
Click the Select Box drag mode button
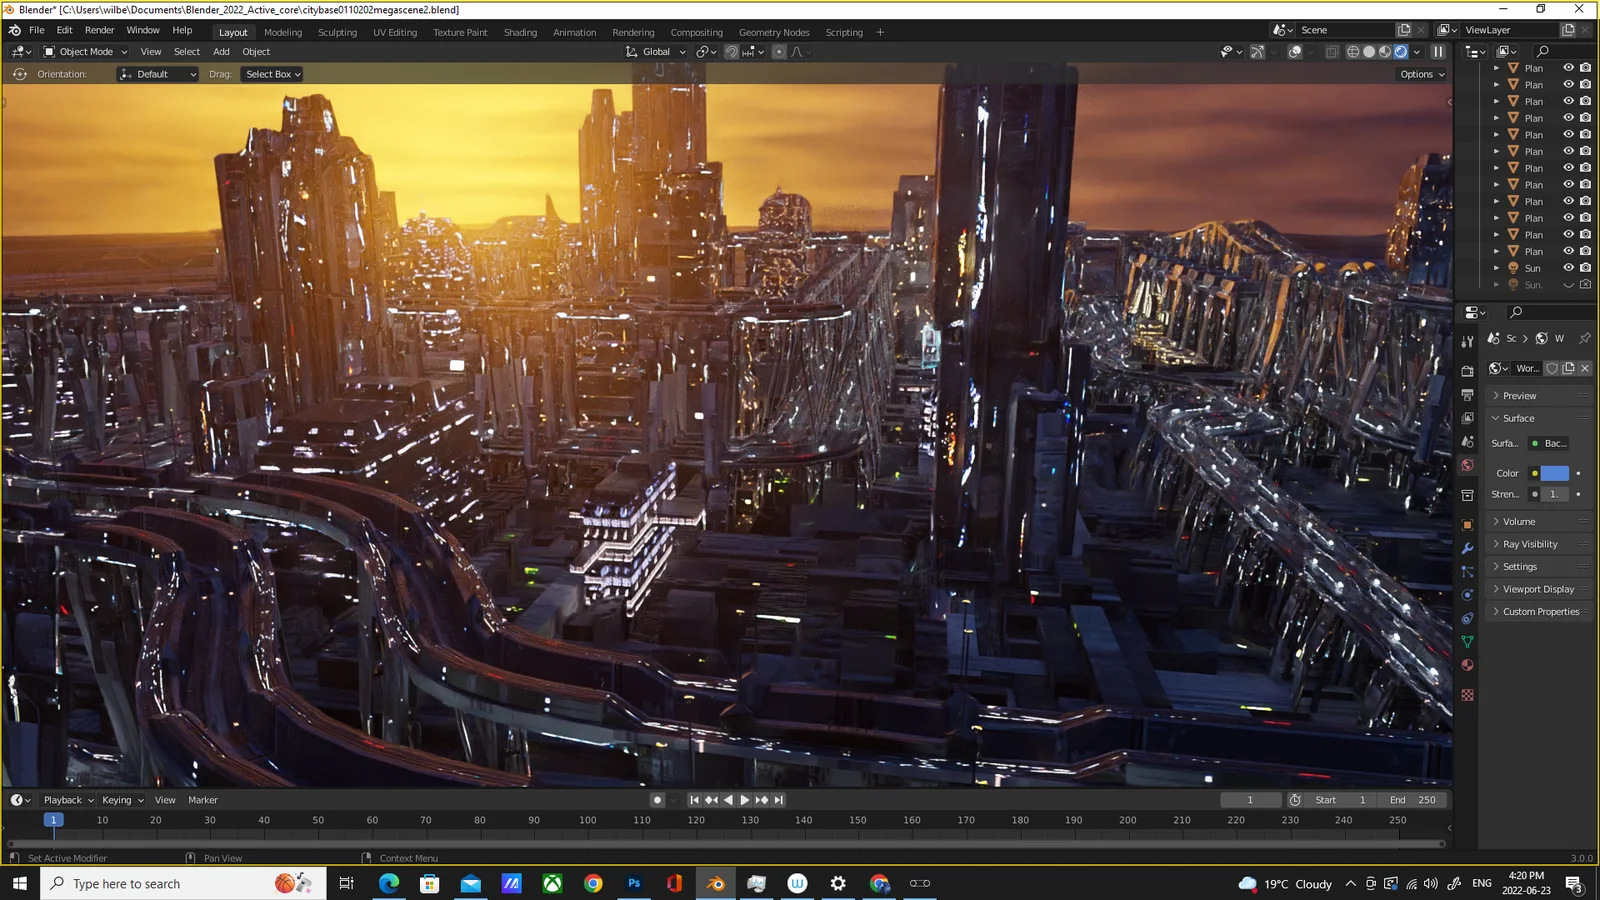(271, 73)
